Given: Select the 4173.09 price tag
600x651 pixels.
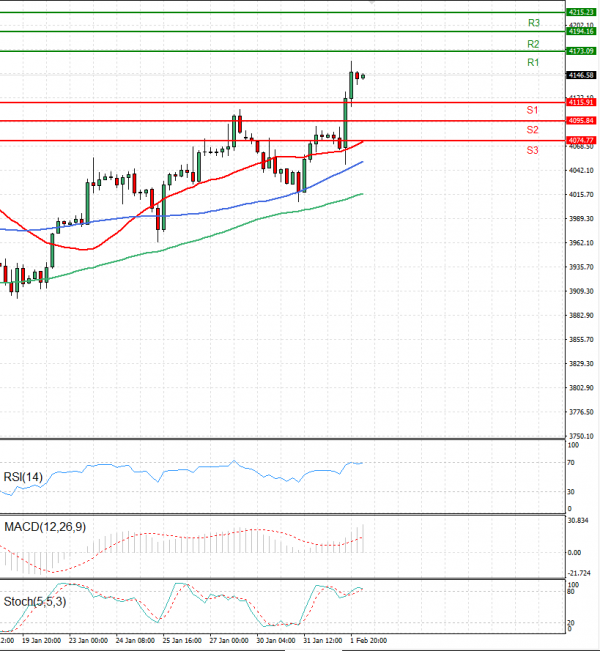Looking at the screenshot, I should (x=581, y=51).
